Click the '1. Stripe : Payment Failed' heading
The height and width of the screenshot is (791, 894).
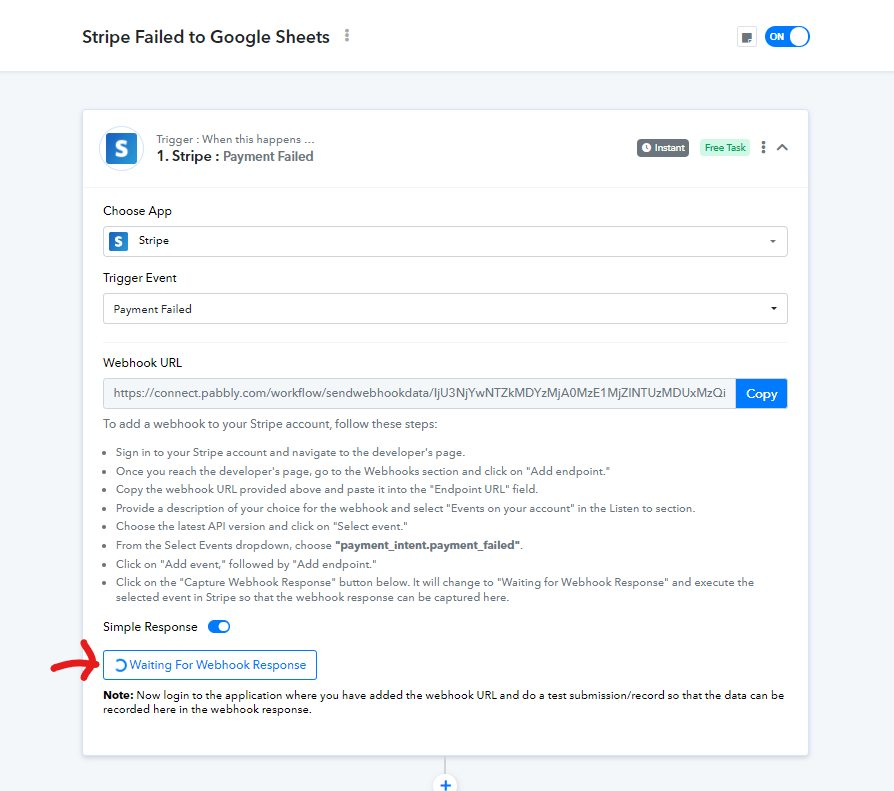tap(235, 156)
